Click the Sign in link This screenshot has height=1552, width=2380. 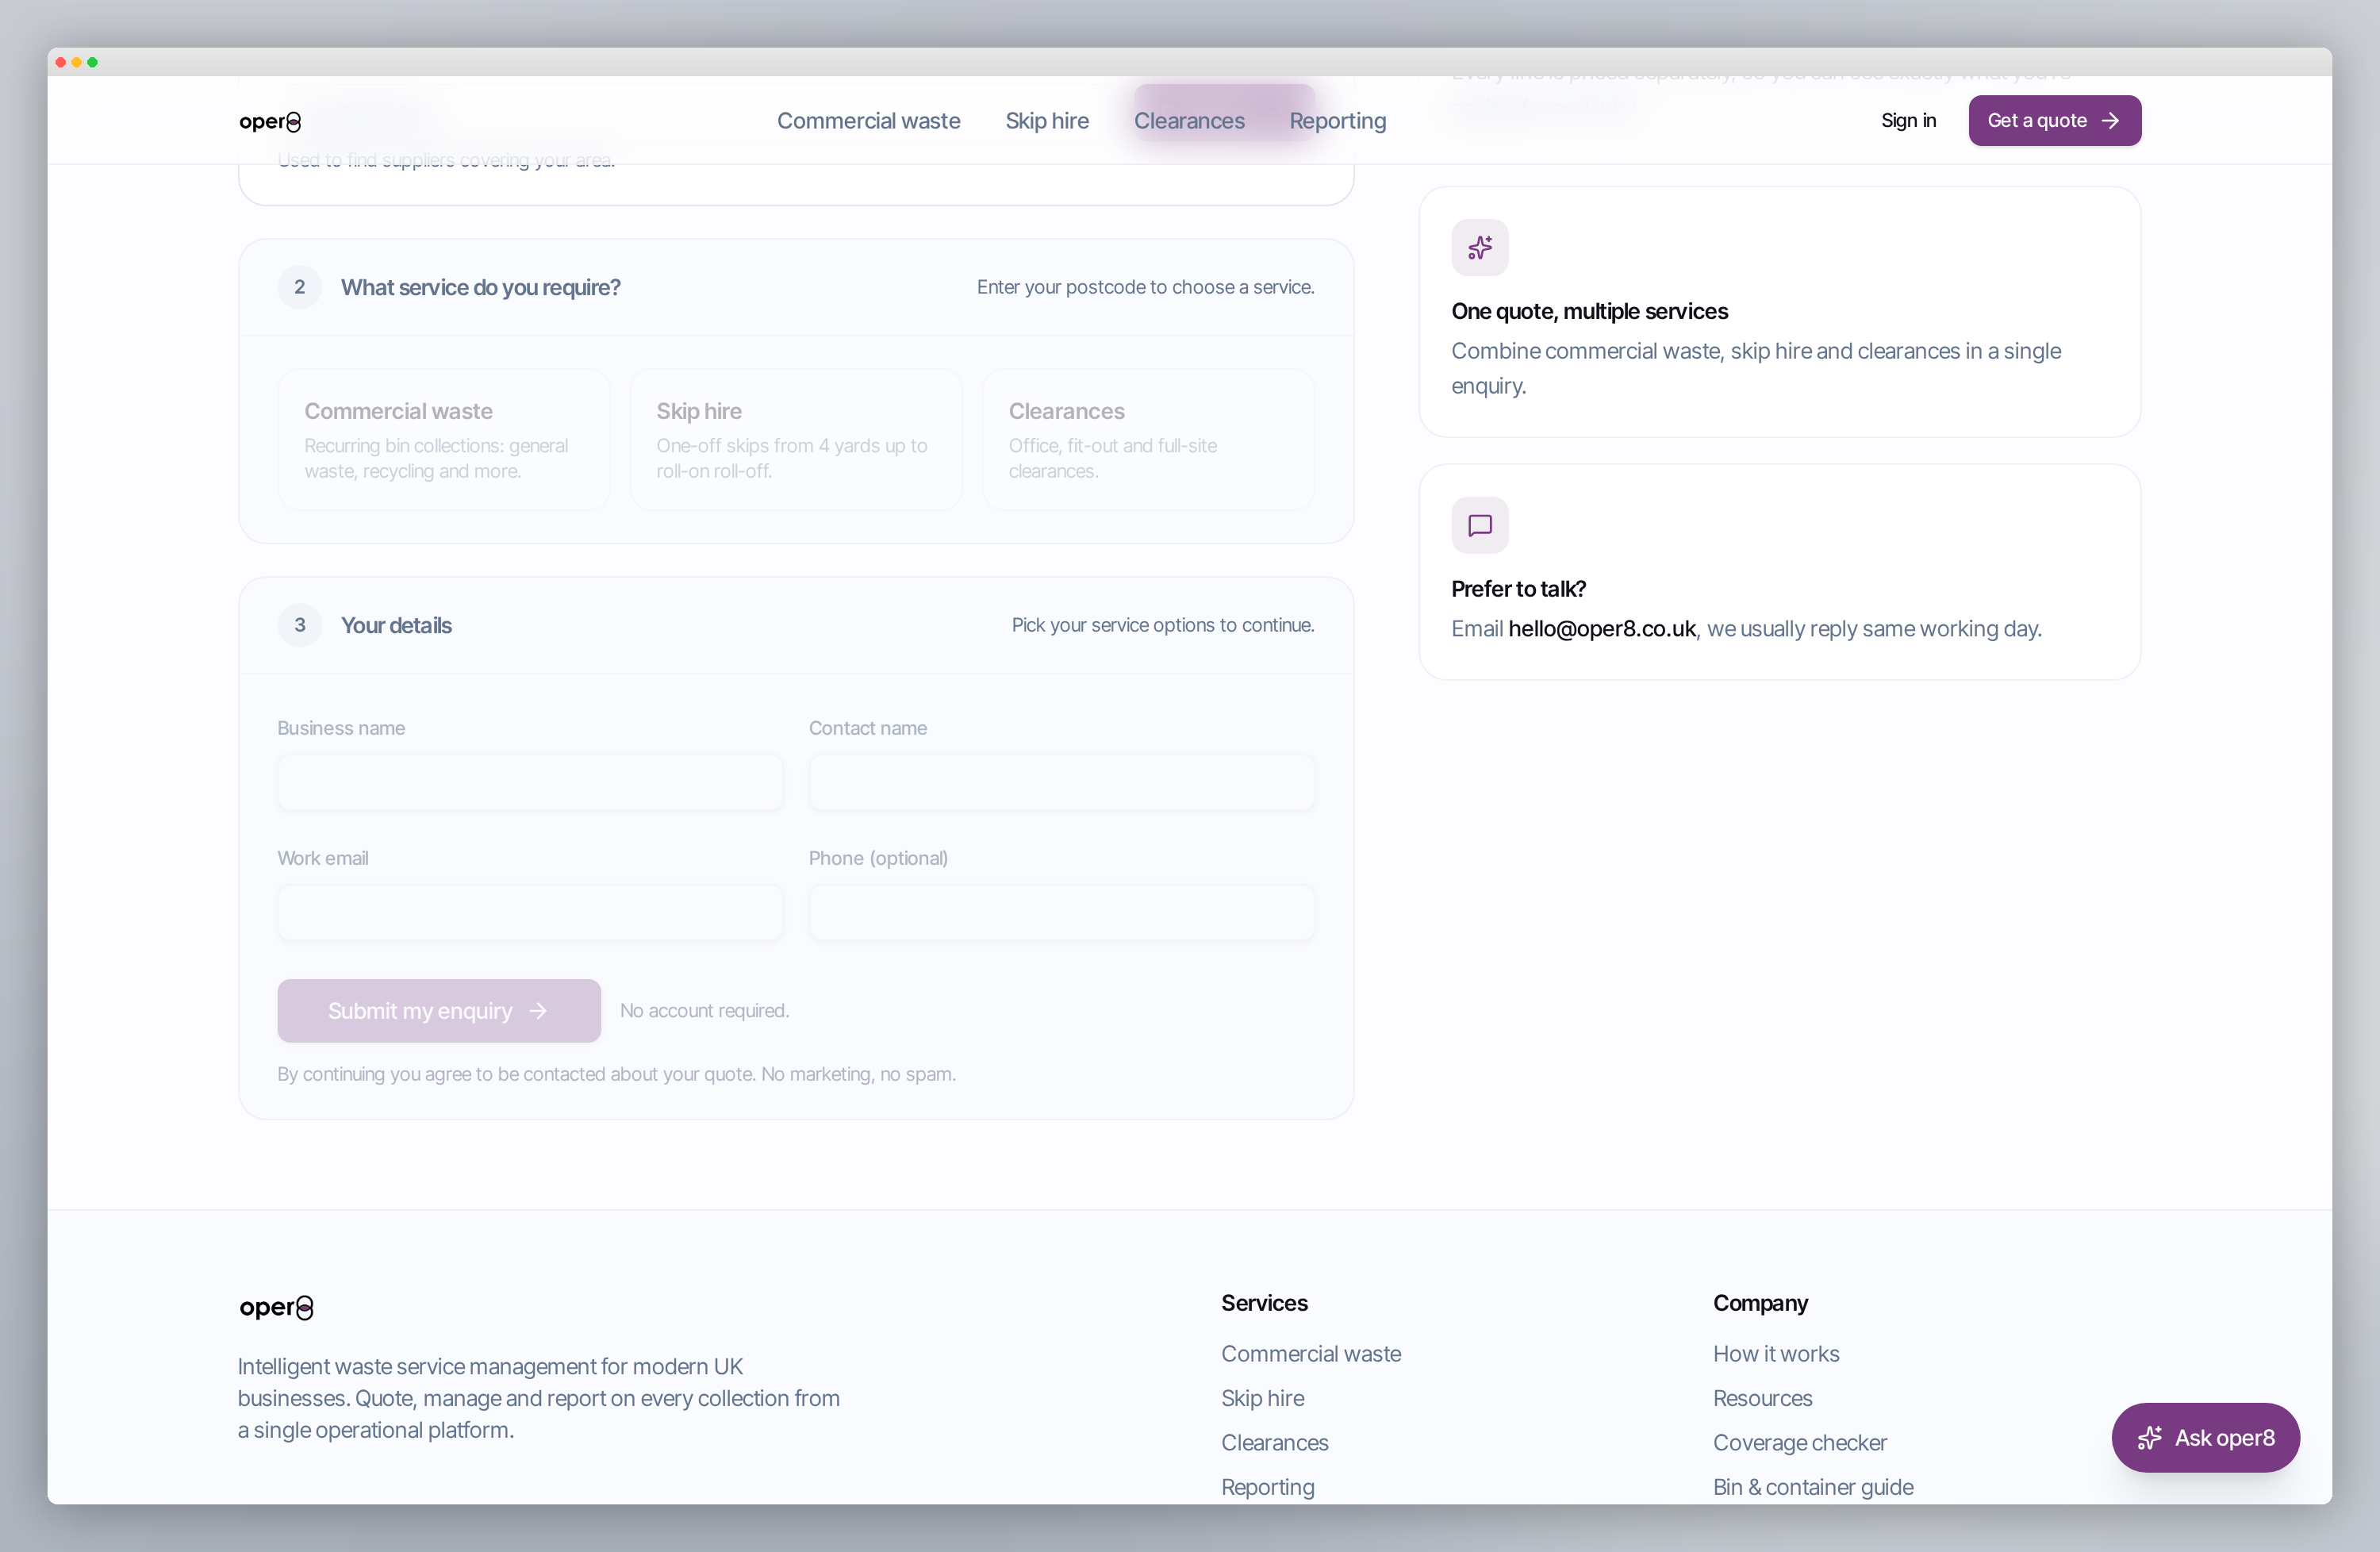(x=1907, y=121)
